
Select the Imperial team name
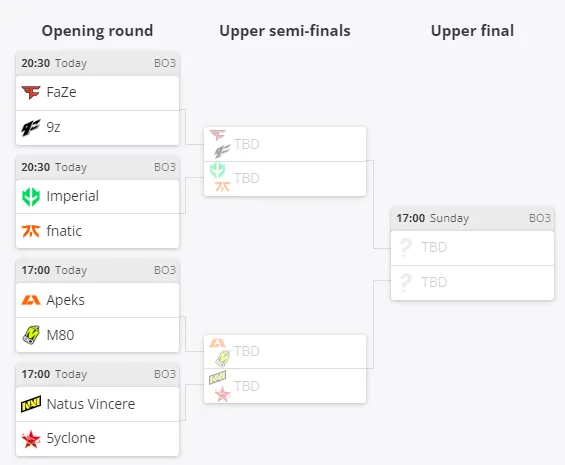pyautogui.click(x=72, y=196)
